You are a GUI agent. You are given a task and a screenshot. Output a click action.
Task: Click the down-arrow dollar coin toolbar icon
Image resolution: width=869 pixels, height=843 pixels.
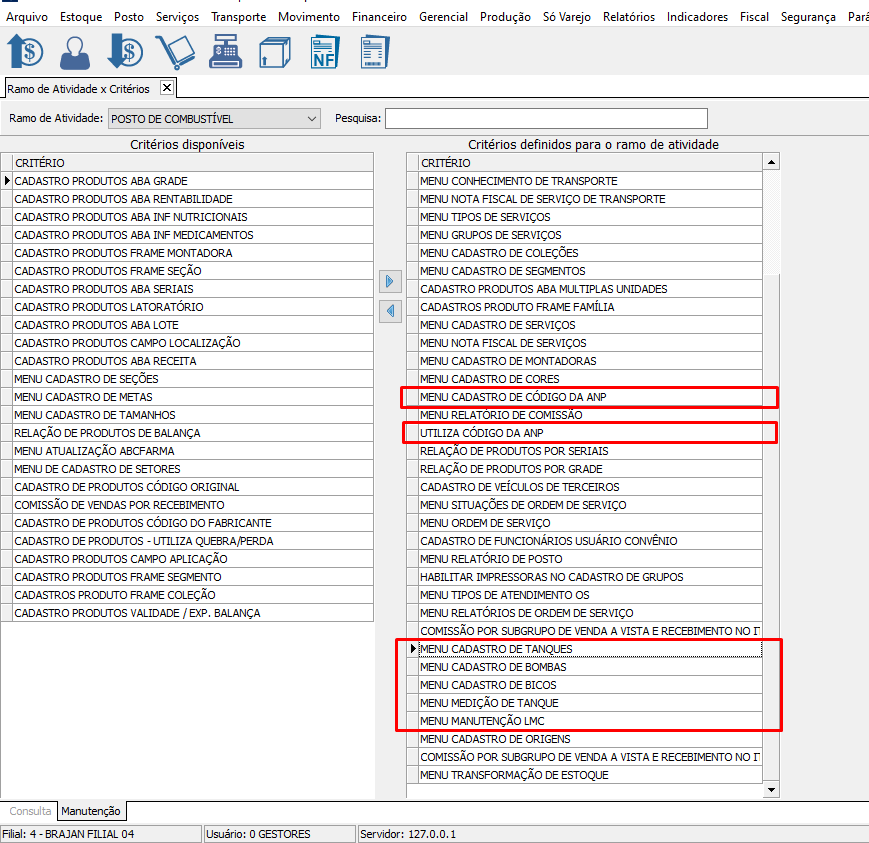(x=125, y=51)
